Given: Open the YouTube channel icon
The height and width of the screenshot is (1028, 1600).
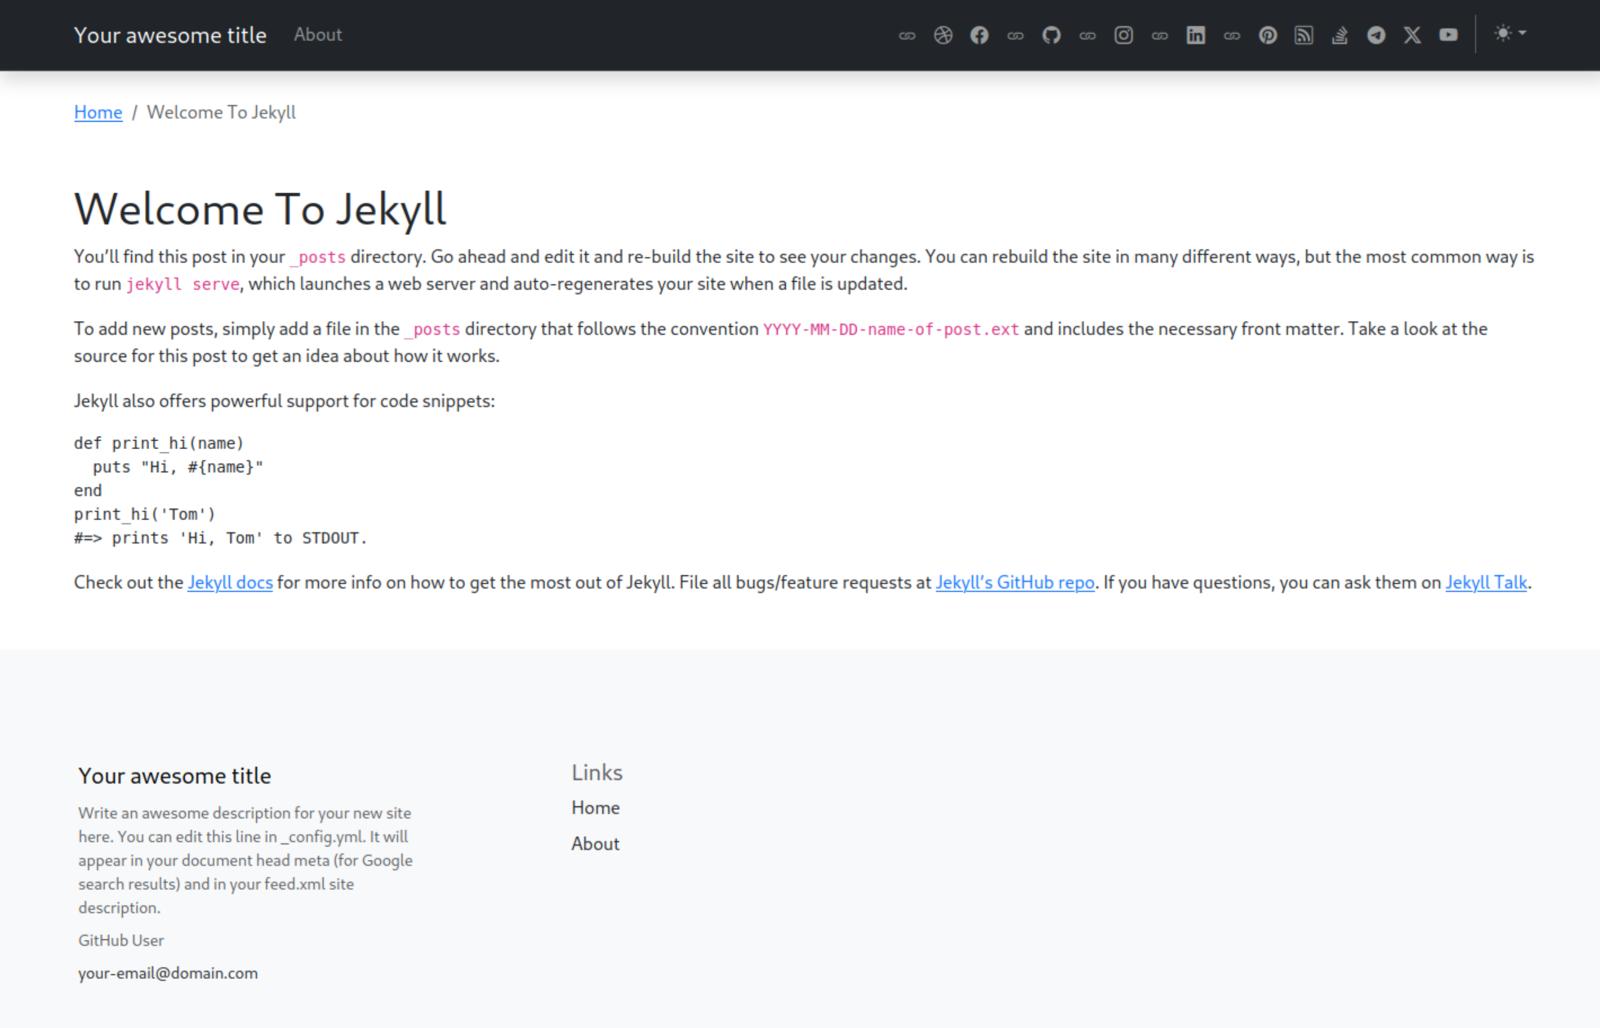Looking at the screenshot, I should pos(1447,34).
